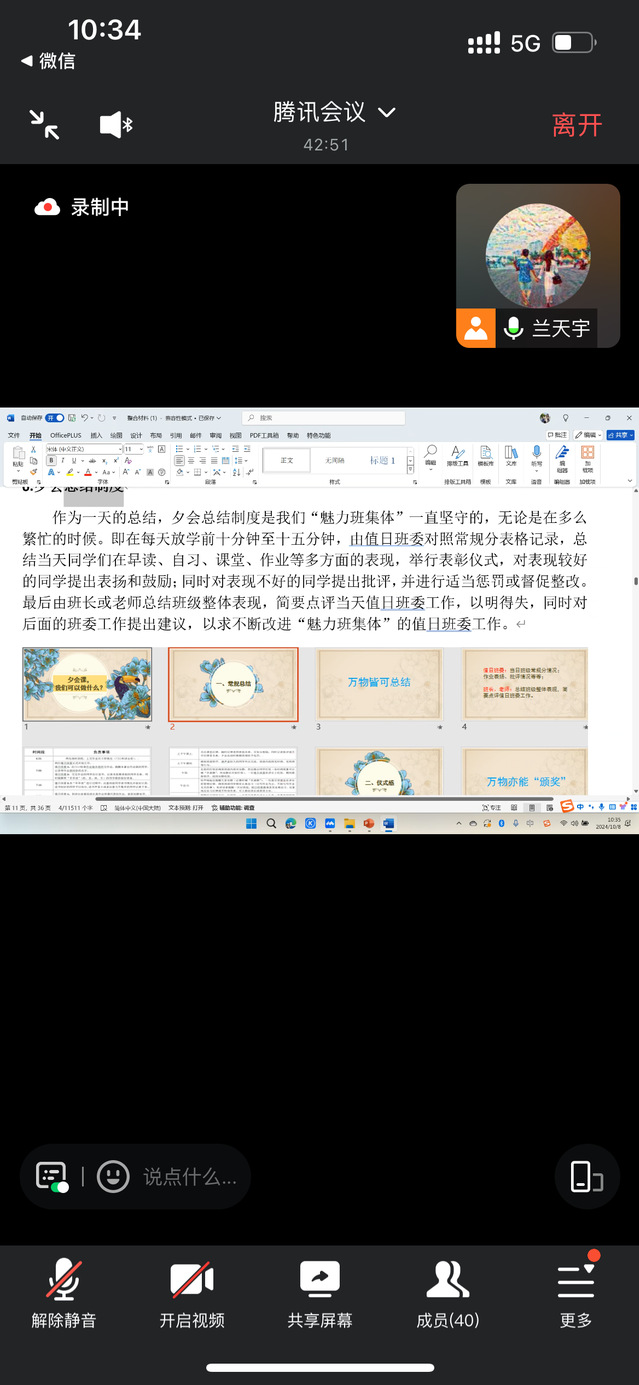
Task: Open the 成员(40) members list
Action: (448, 1293)
